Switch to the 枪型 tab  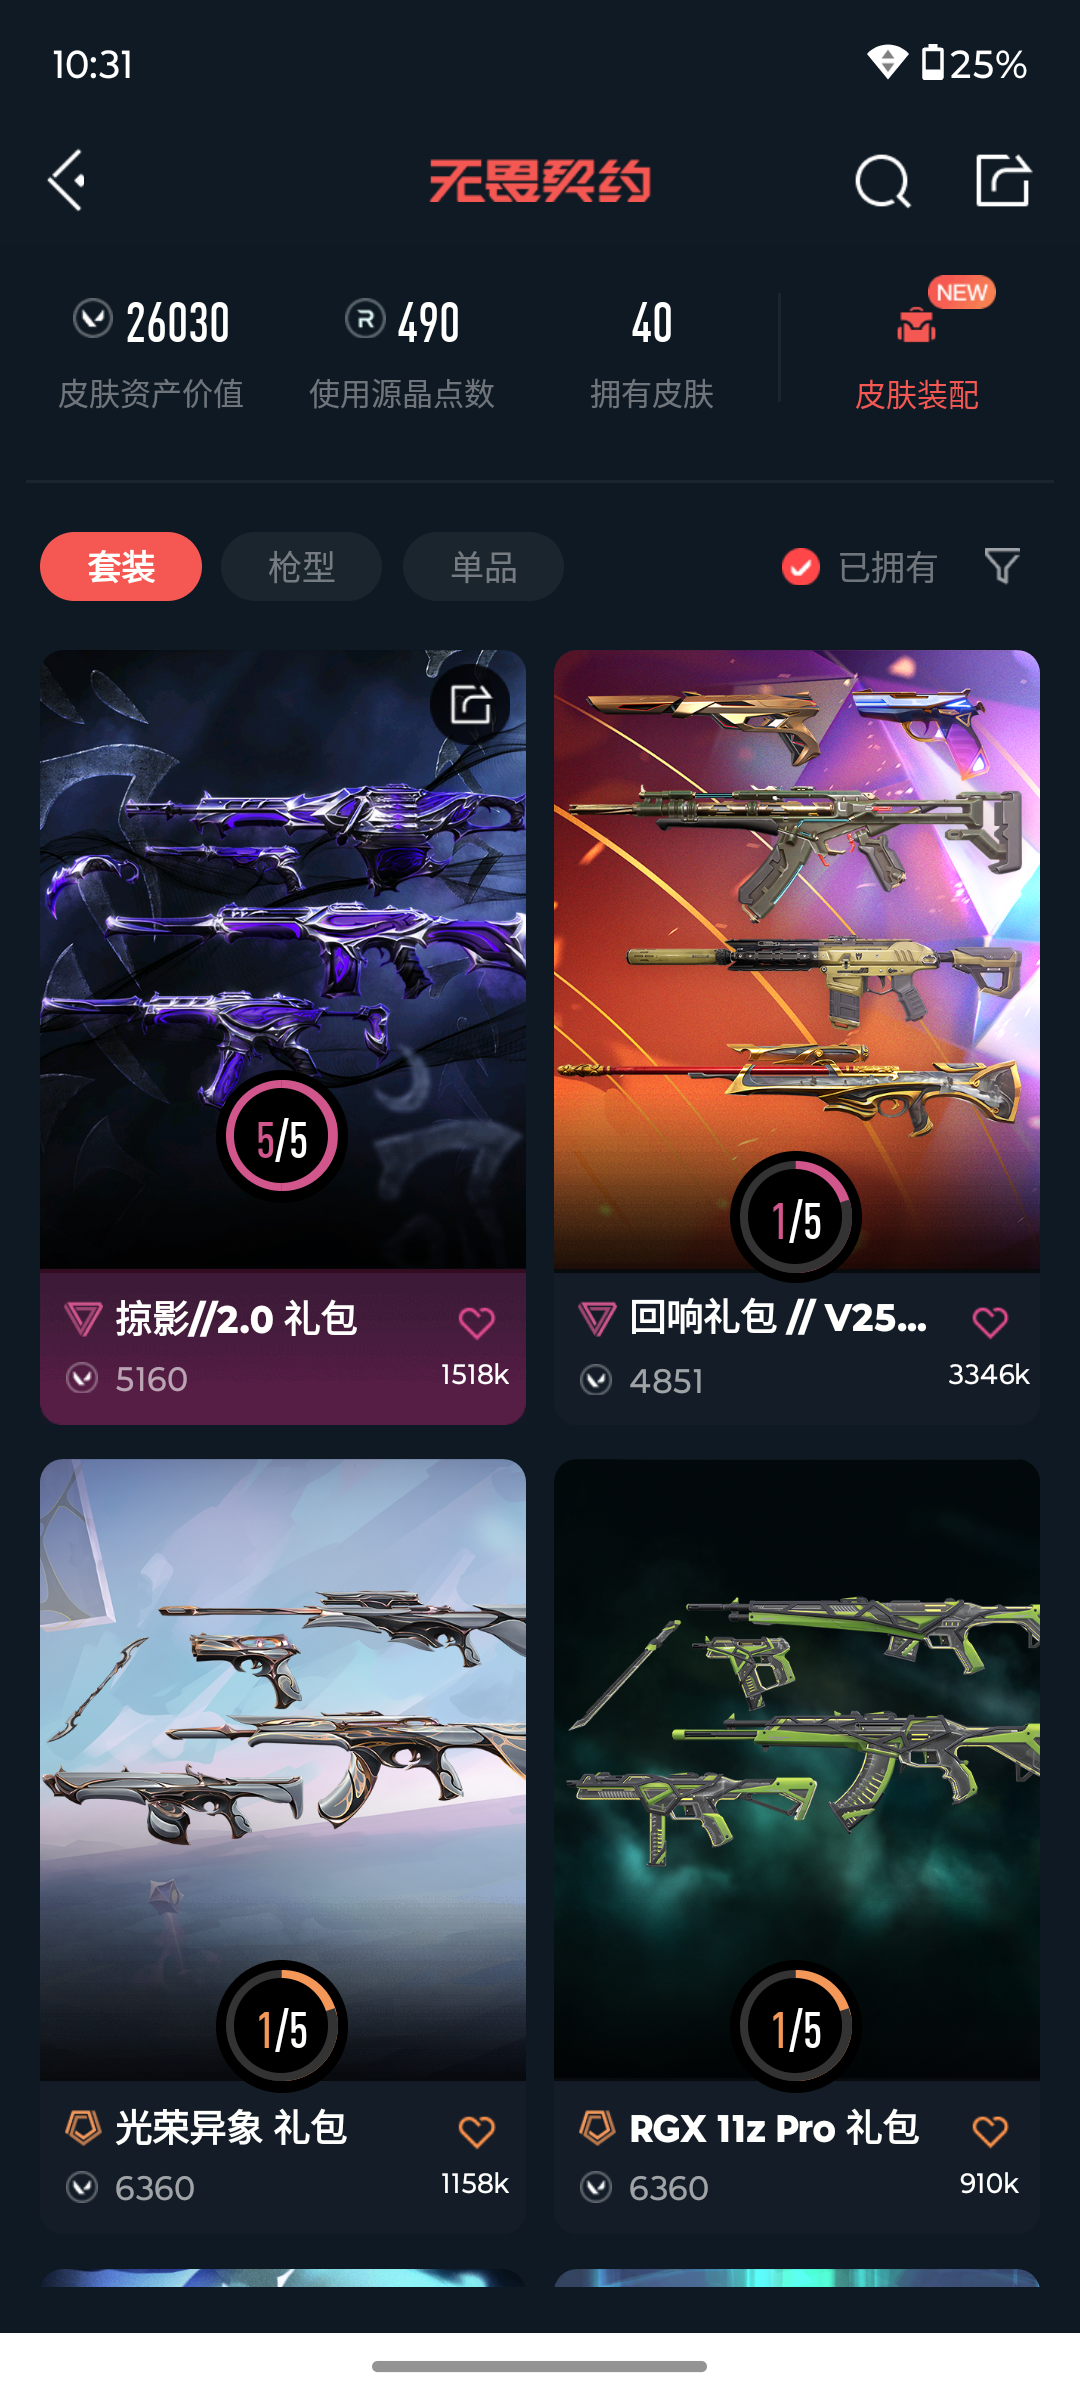(x=301, y=567)
